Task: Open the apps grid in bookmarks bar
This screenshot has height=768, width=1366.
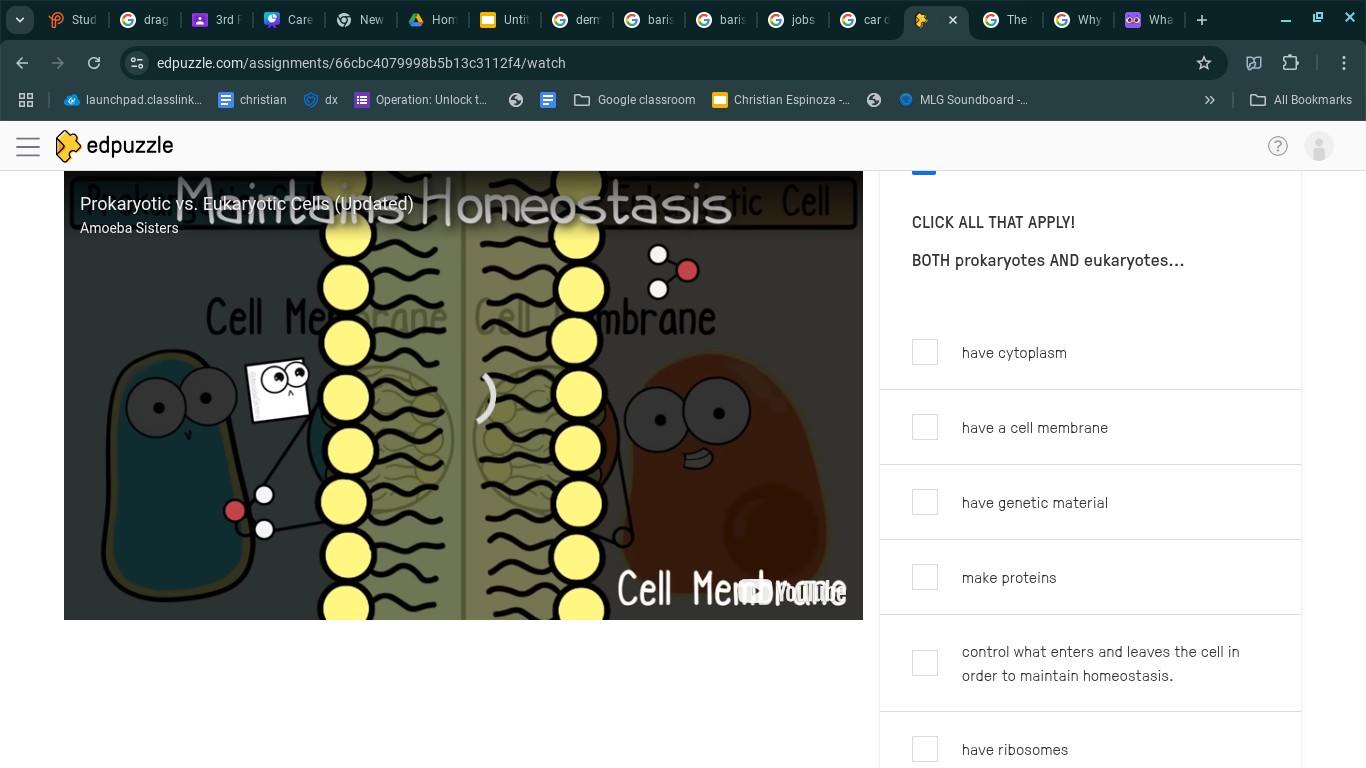Action: point(26,100)
